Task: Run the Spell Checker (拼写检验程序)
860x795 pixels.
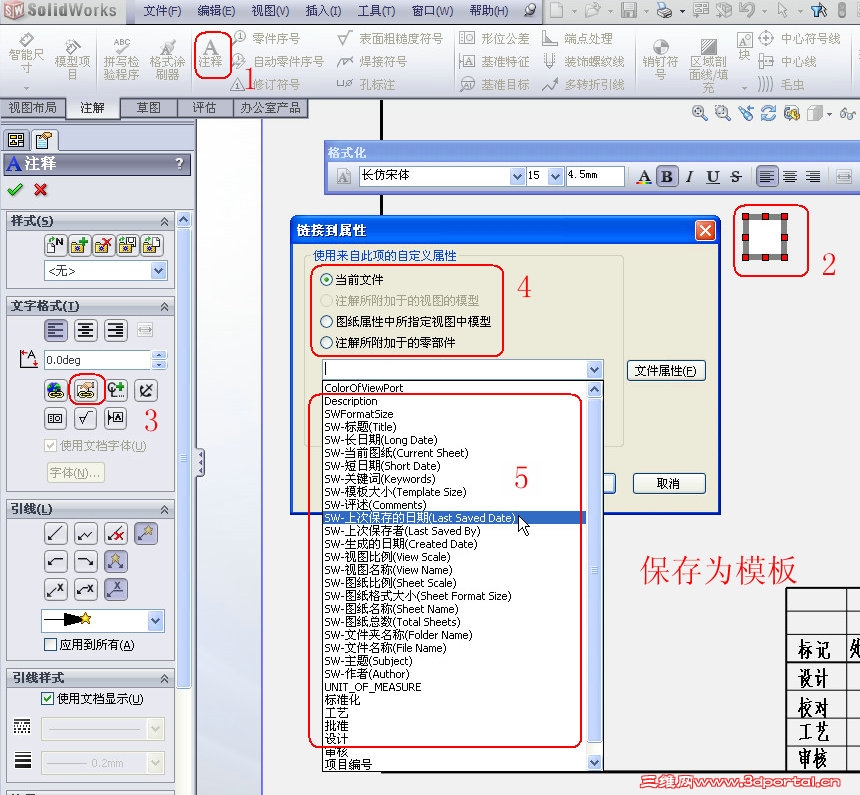Action: (x=121, y=59)
